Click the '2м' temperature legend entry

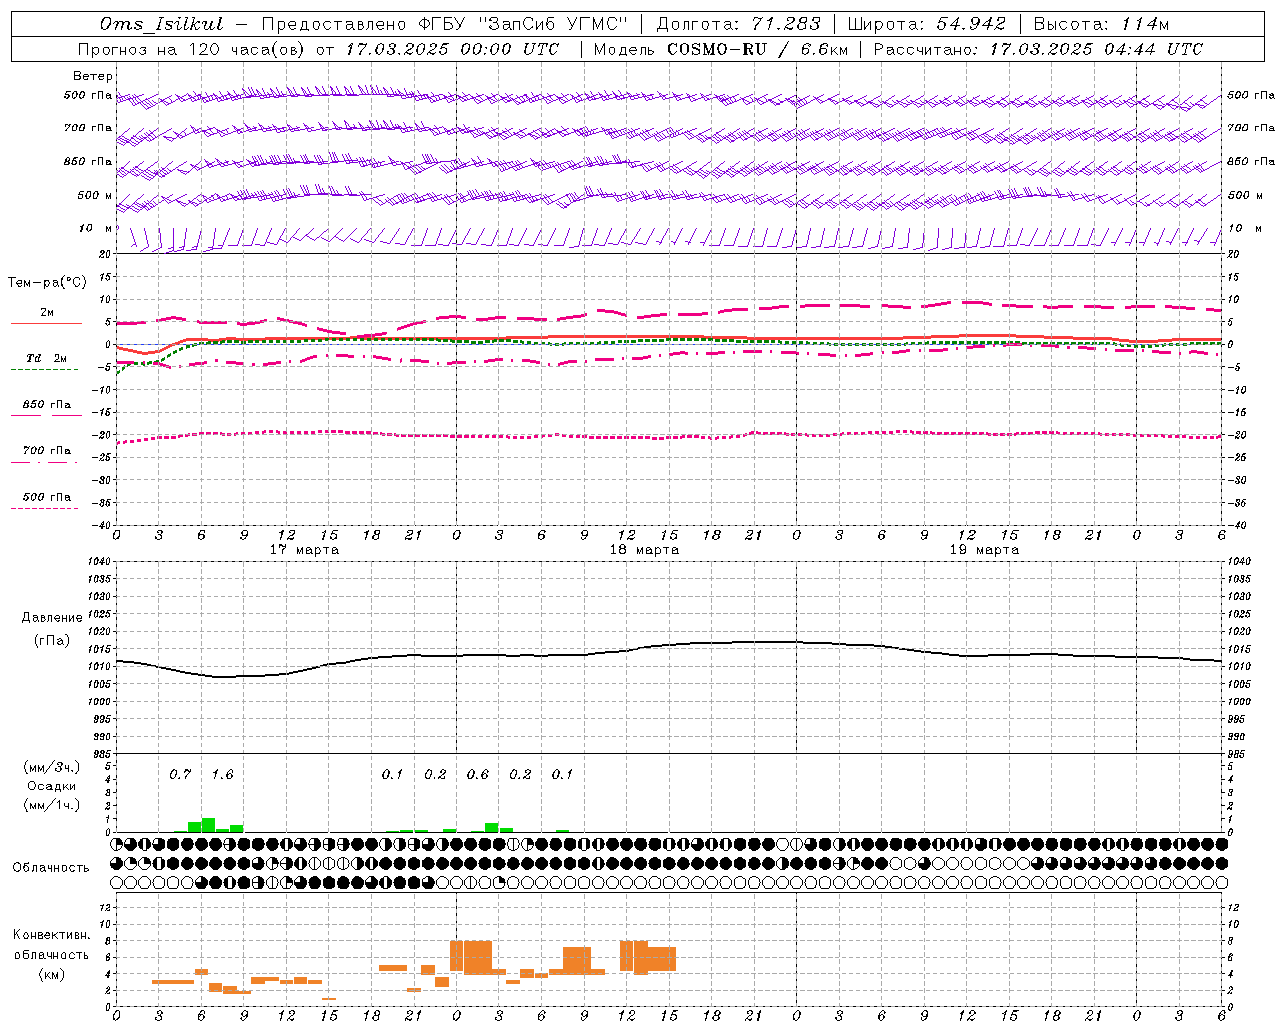click(x=47, y=313)
